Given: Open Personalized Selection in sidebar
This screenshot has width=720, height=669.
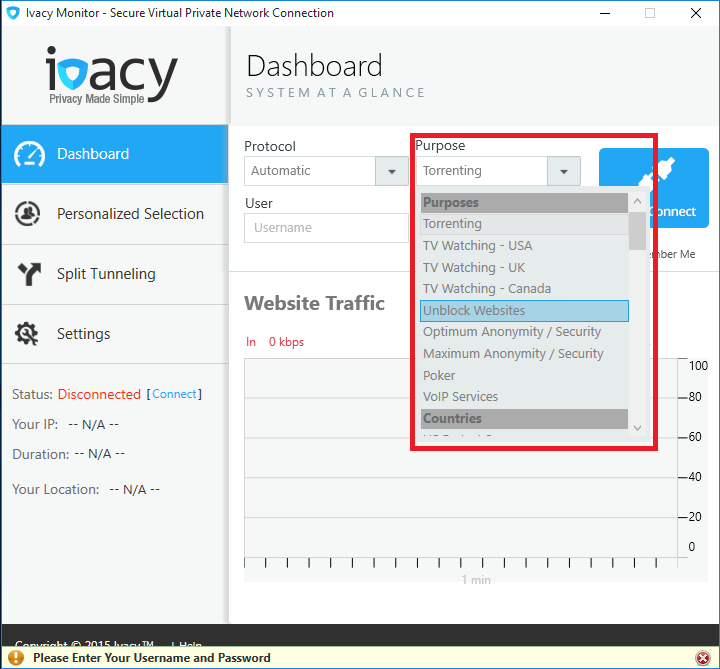Looking at the screenshot, I should pos(115,214).
